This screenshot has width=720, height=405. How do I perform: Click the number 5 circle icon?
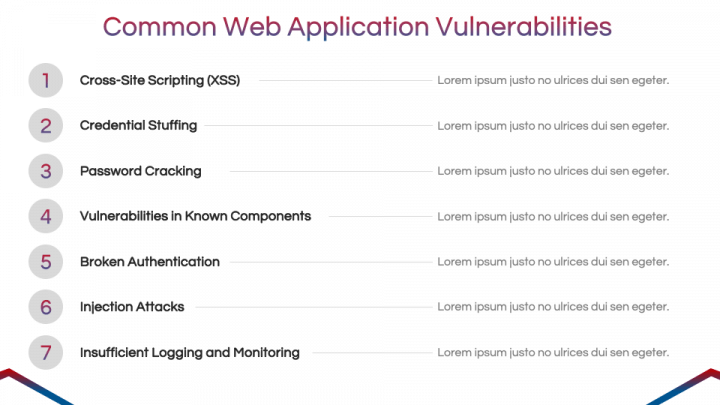[45, 262]
